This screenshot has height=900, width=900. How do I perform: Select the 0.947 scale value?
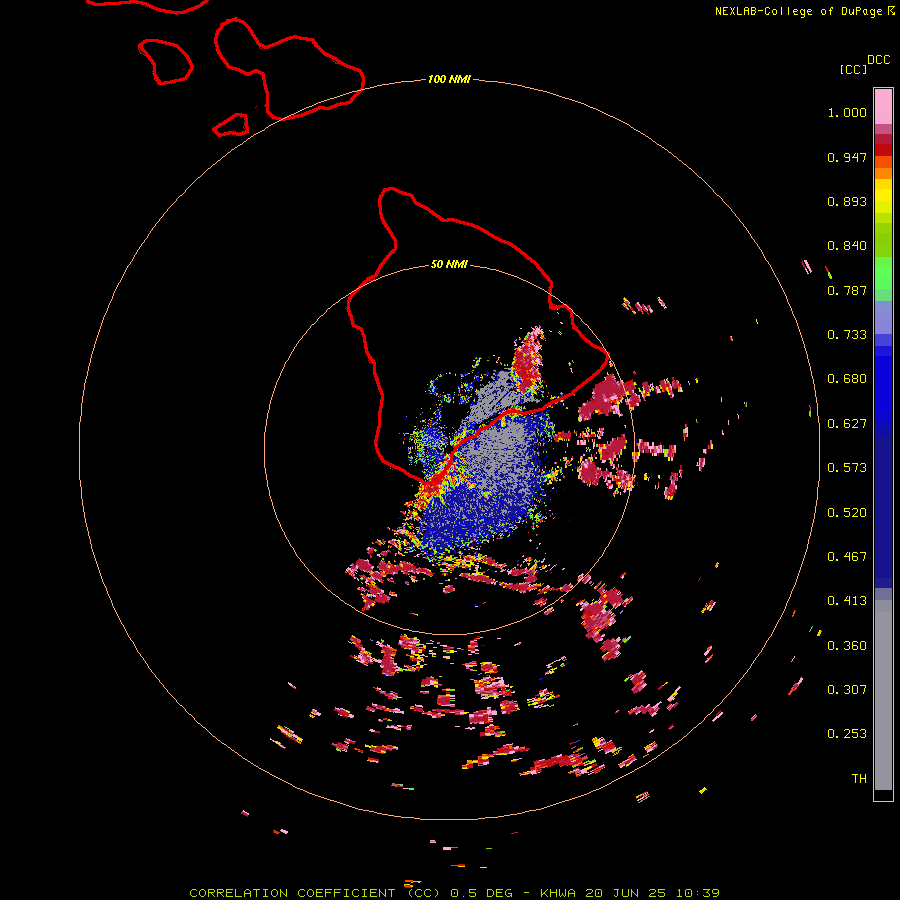click(847, 157)
